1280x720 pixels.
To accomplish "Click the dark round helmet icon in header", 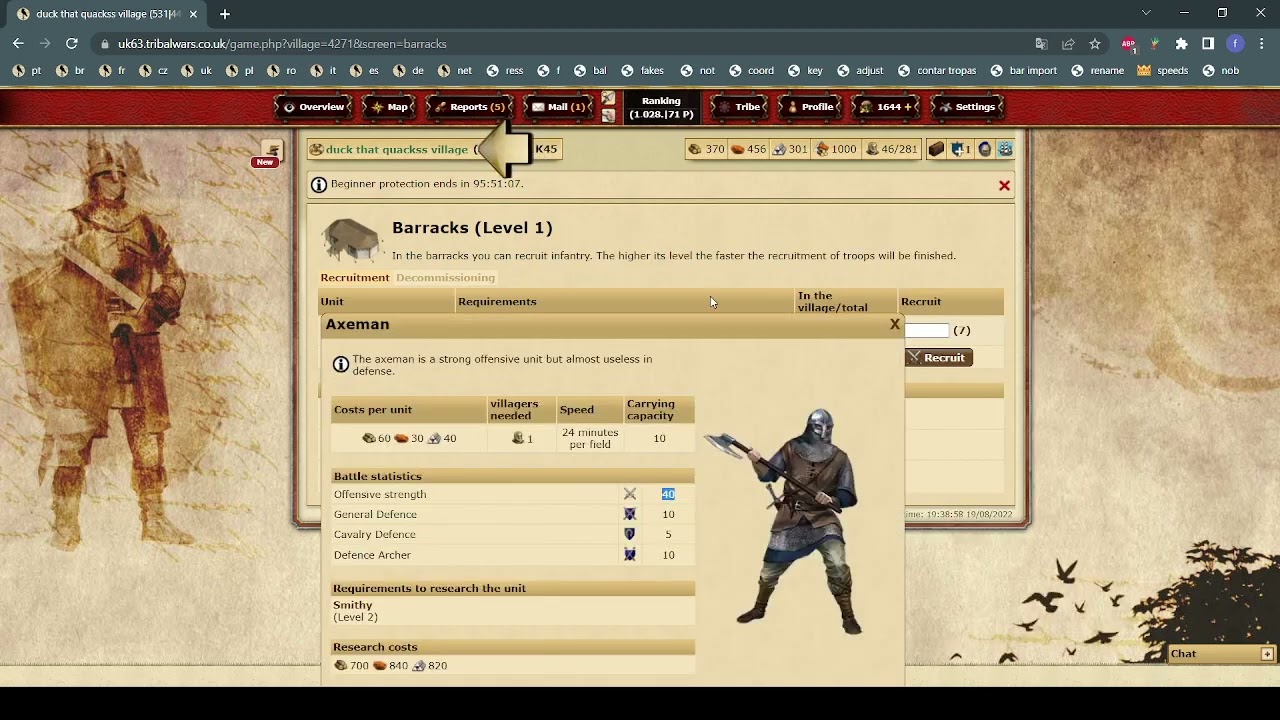I will [985, 149].
